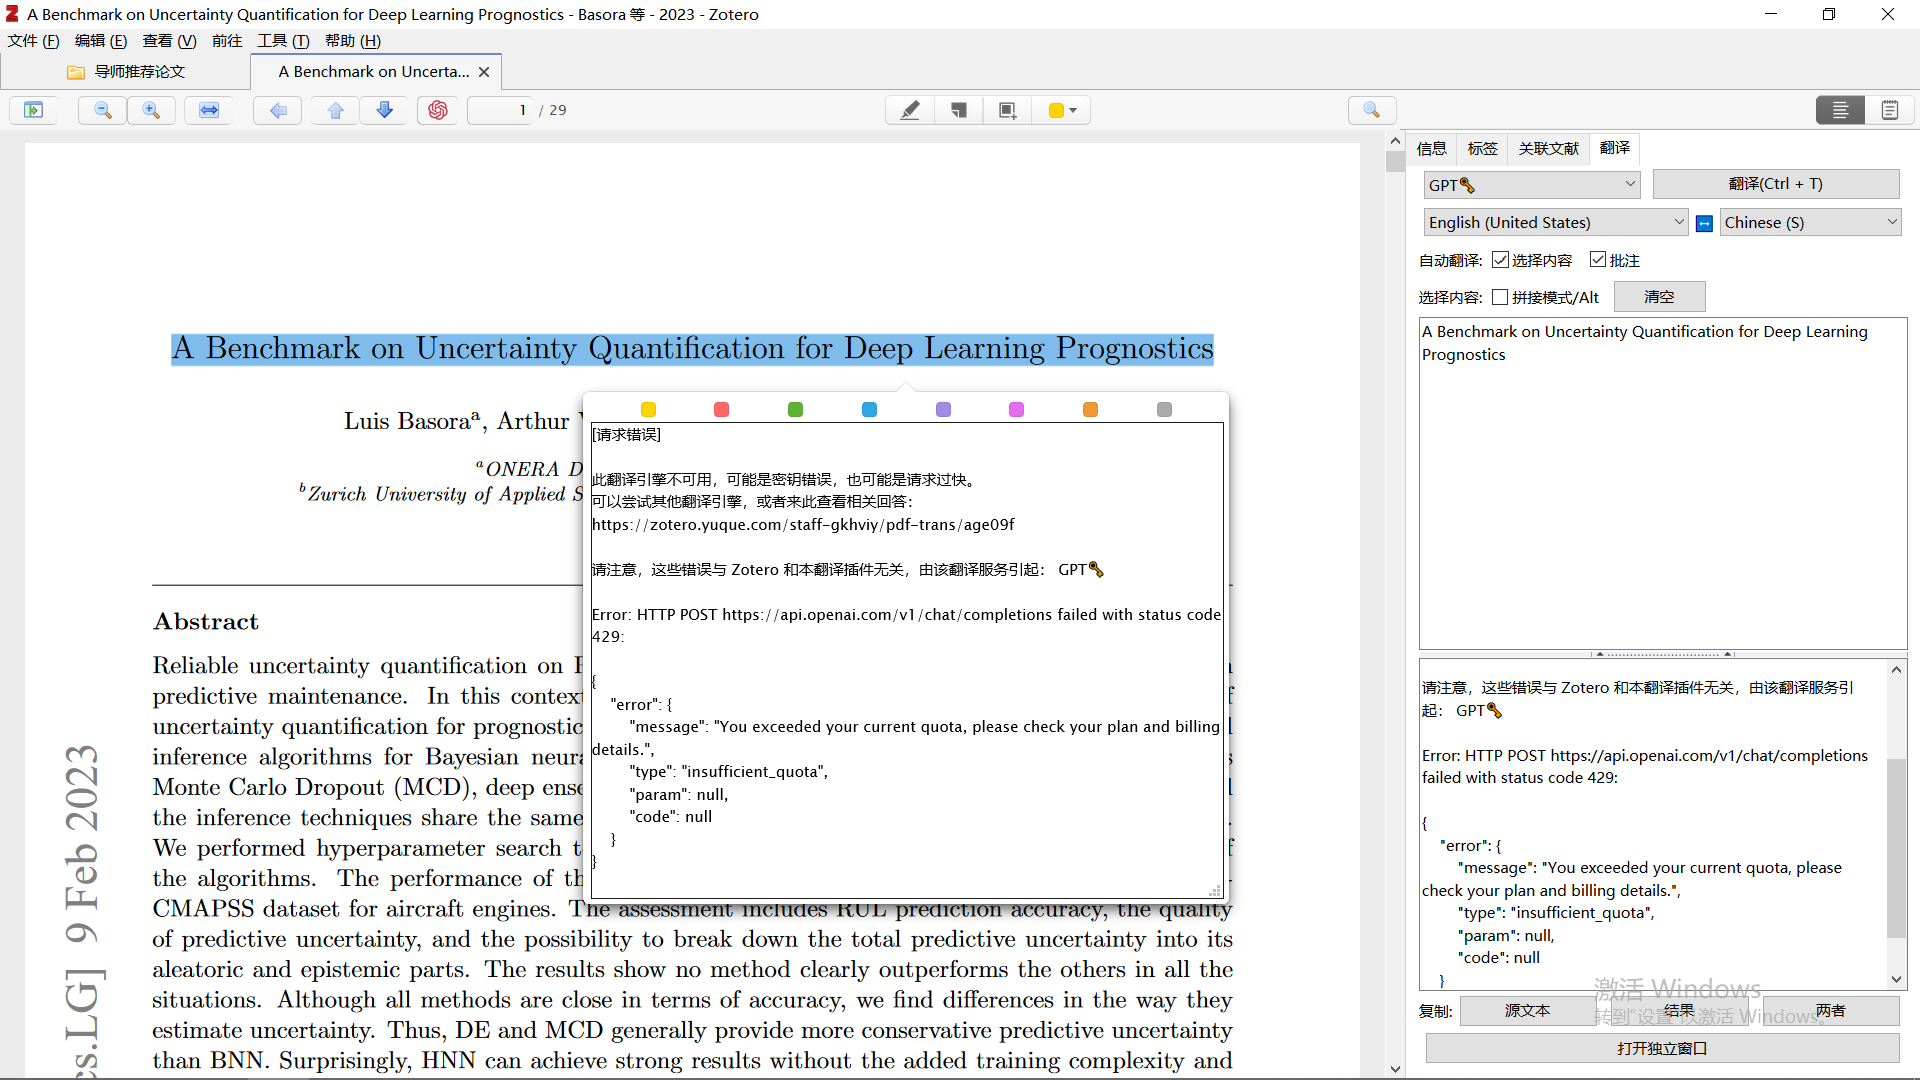Zoom in the PDF view
The image size is (1920, 1080).
pos(151,110)
